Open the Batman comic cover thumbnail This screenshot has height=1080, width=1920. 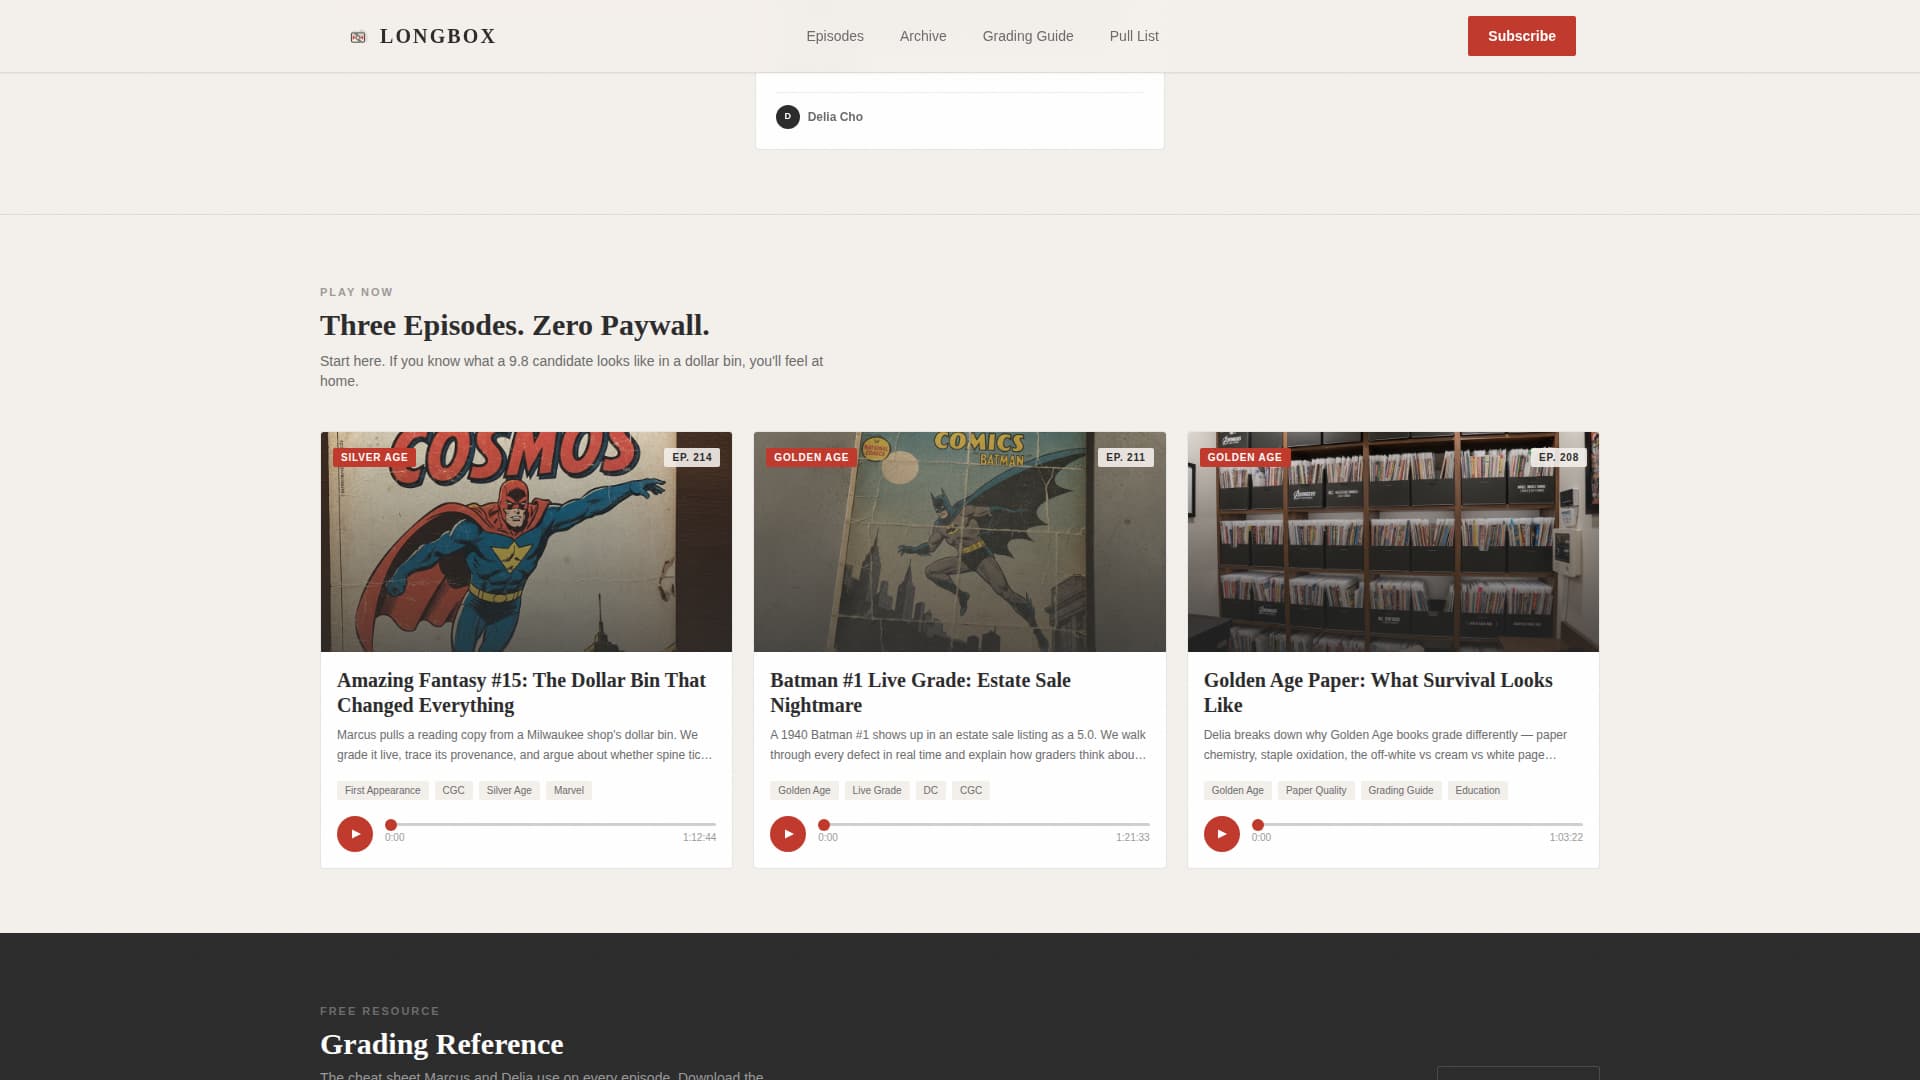tap(960, 542)
